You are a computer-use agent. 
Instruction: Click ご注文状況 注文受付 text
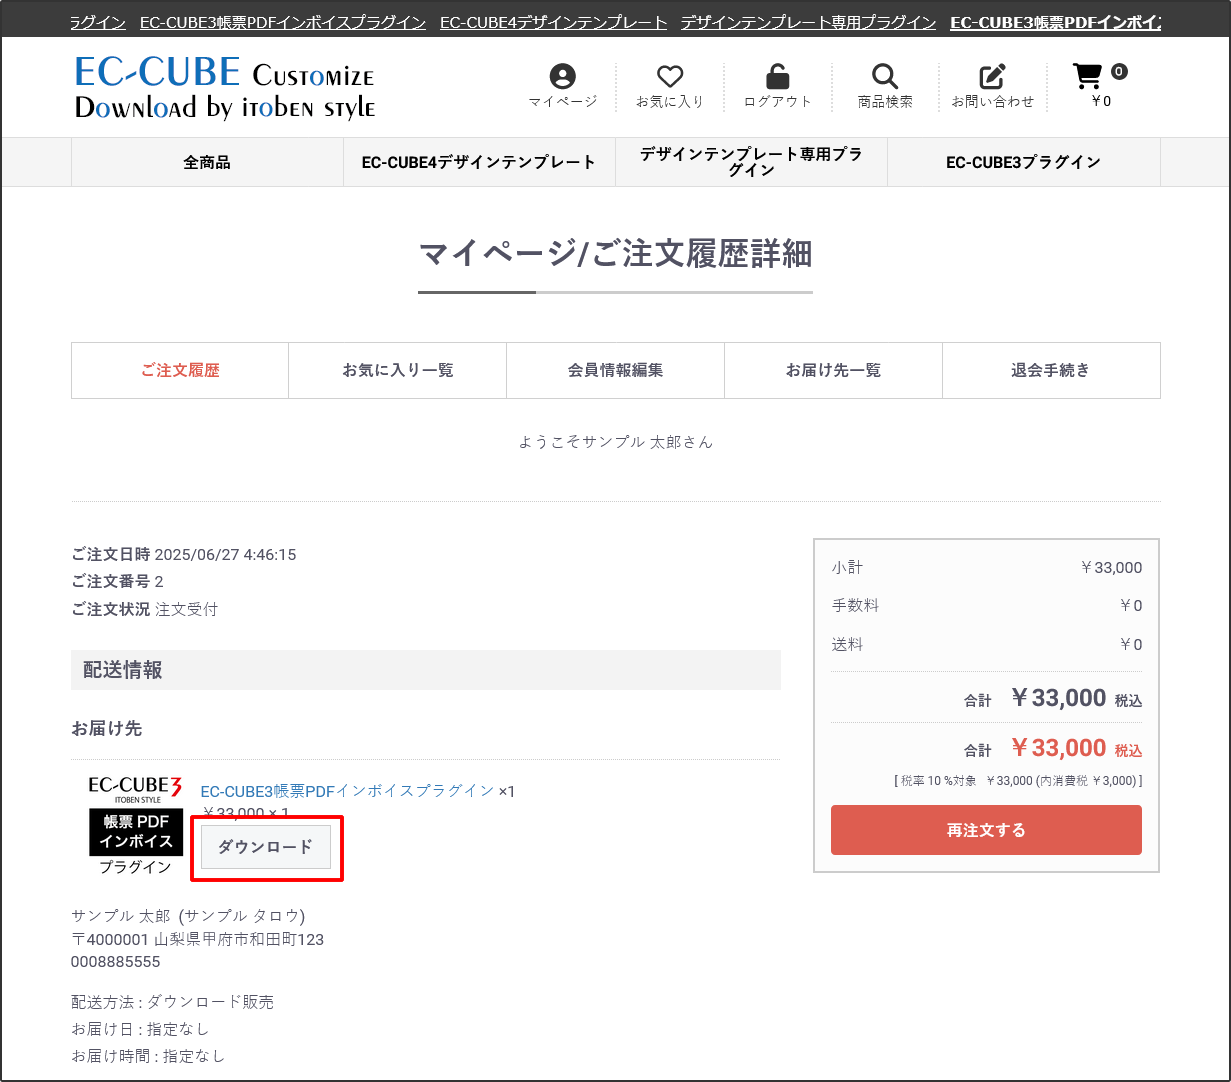click(144, 608)
